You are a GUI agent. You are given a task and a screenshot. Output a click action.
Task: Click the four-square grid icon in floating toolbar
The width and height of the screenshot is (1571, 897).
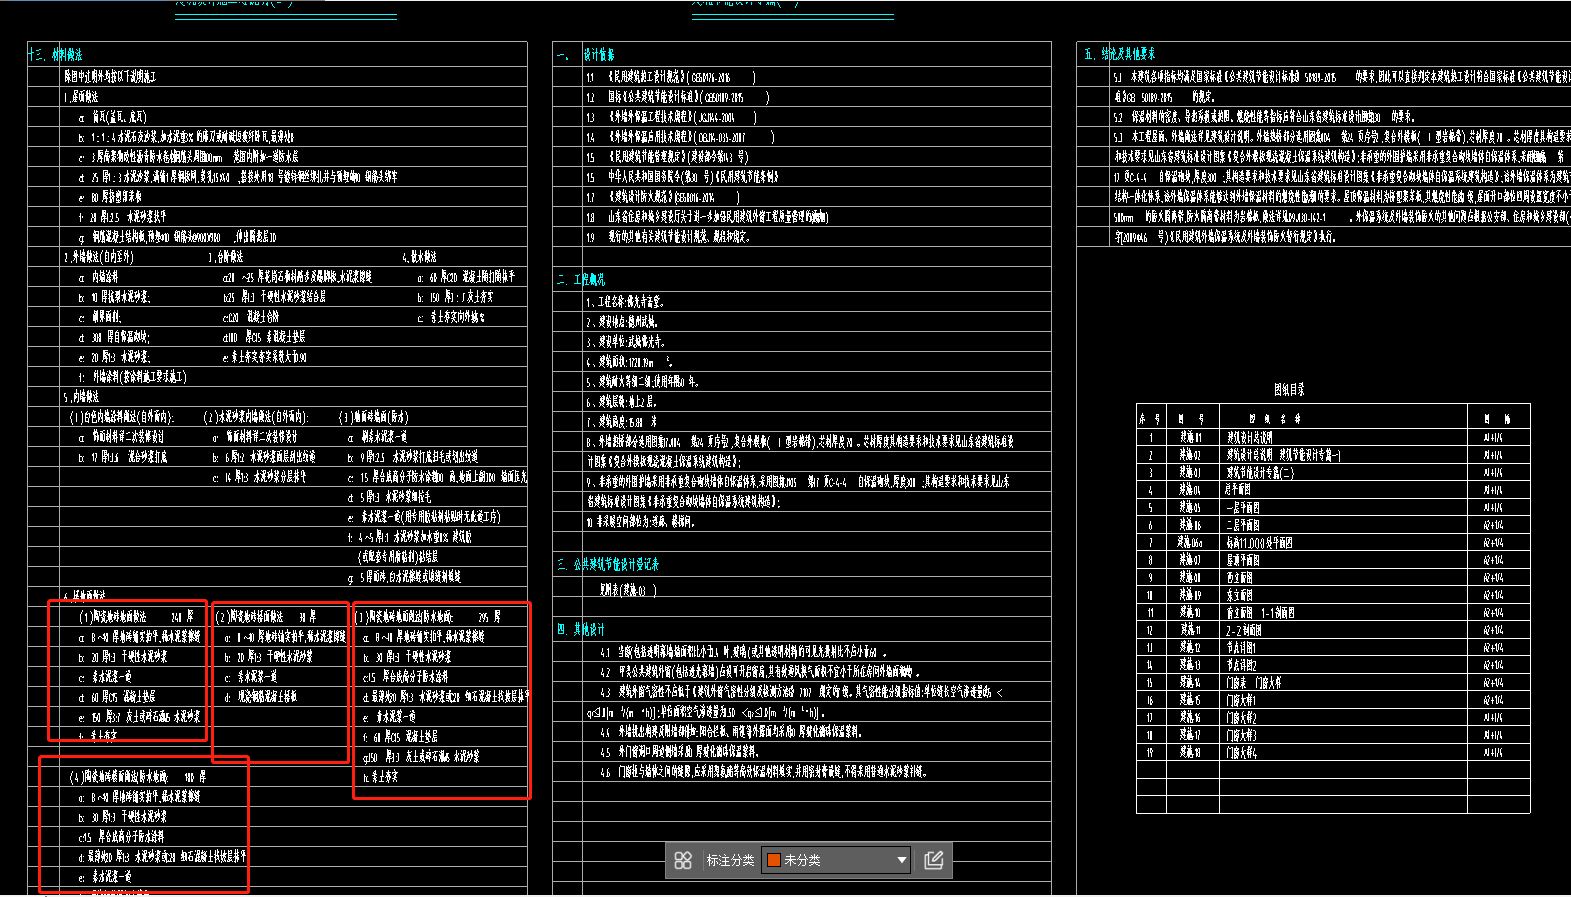tap(683, 860)
